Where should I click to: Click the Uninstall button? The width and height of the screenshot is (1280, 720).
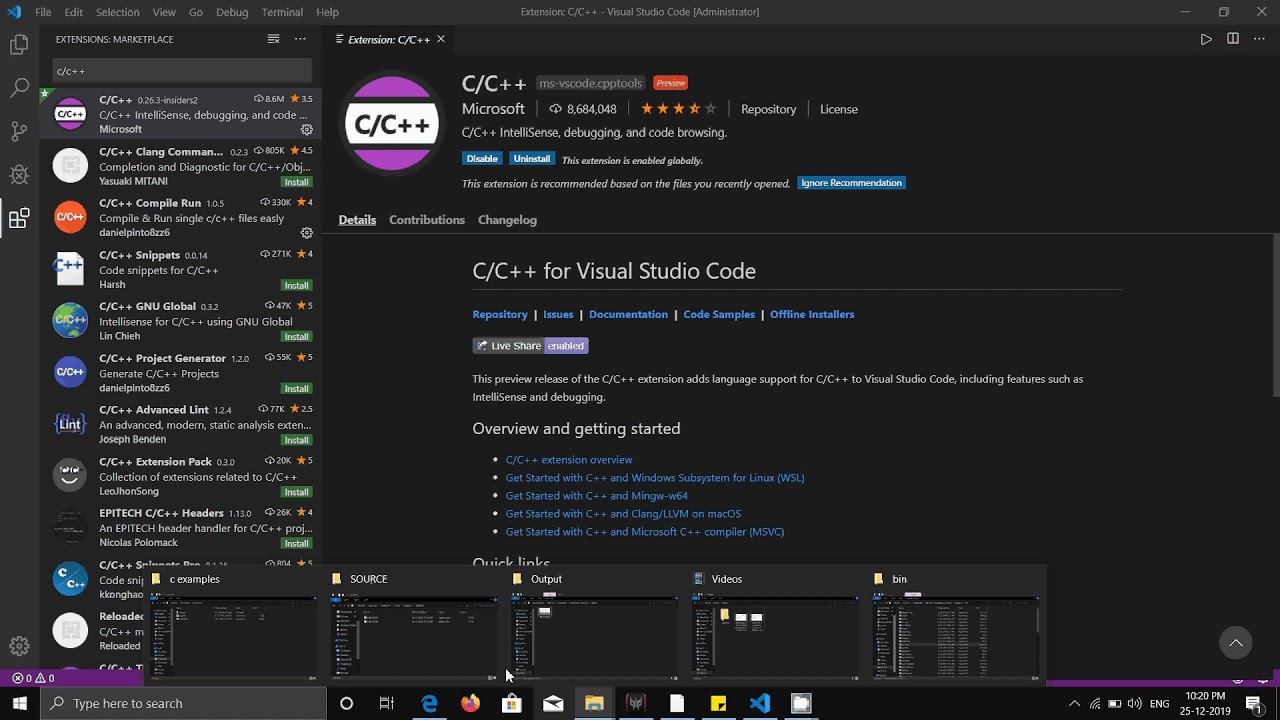coord(531,159)
